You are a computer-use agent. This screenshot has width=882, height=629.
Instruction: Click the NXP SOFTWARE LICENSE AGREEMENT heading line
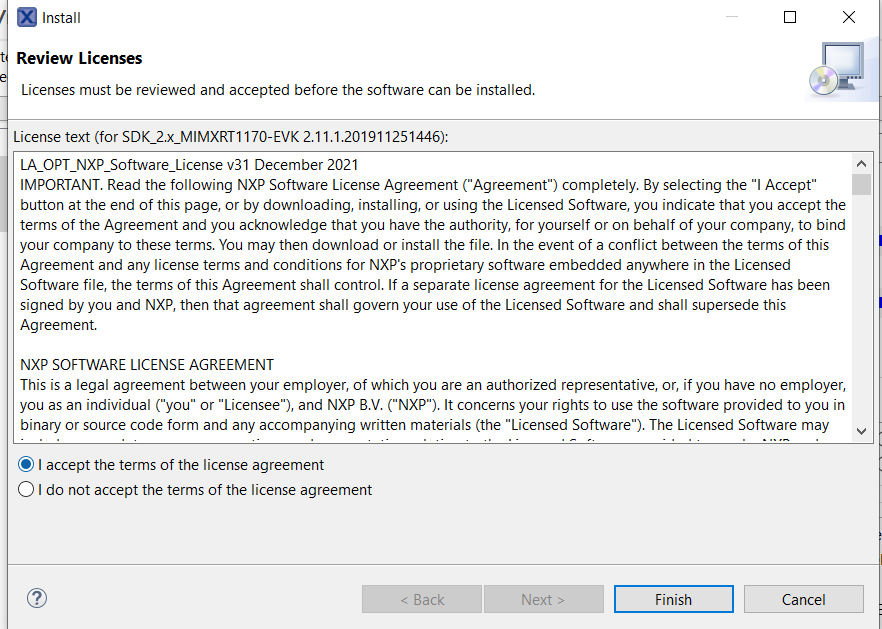[147, 365]
